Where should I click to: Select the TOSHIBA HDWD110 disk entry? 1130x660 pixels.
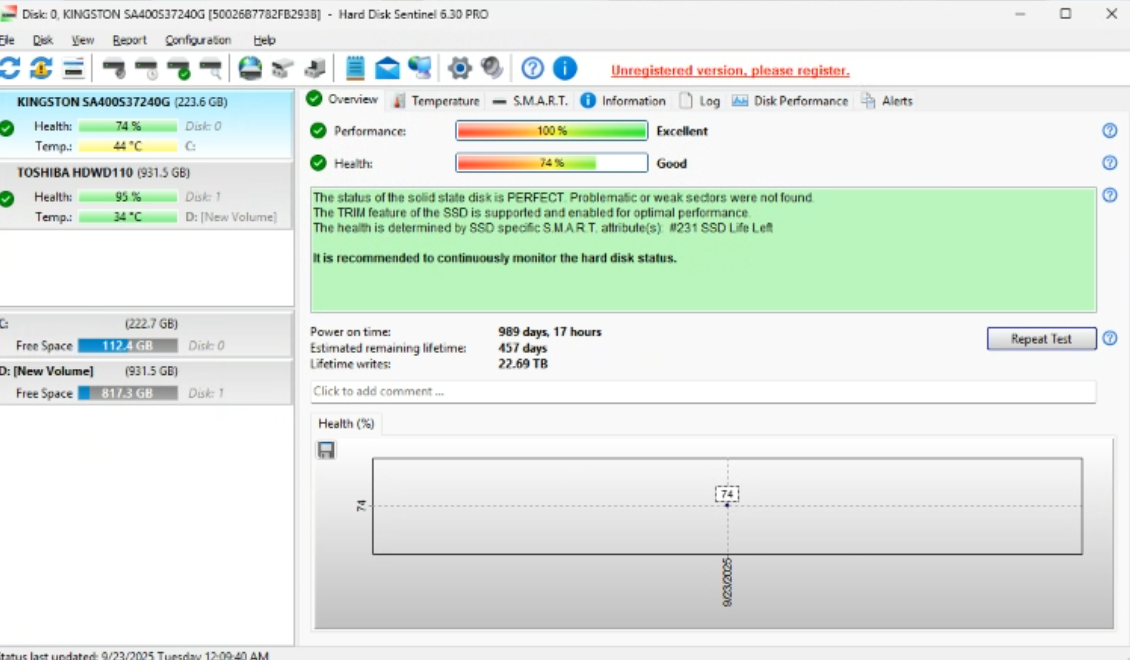[147, 195]
